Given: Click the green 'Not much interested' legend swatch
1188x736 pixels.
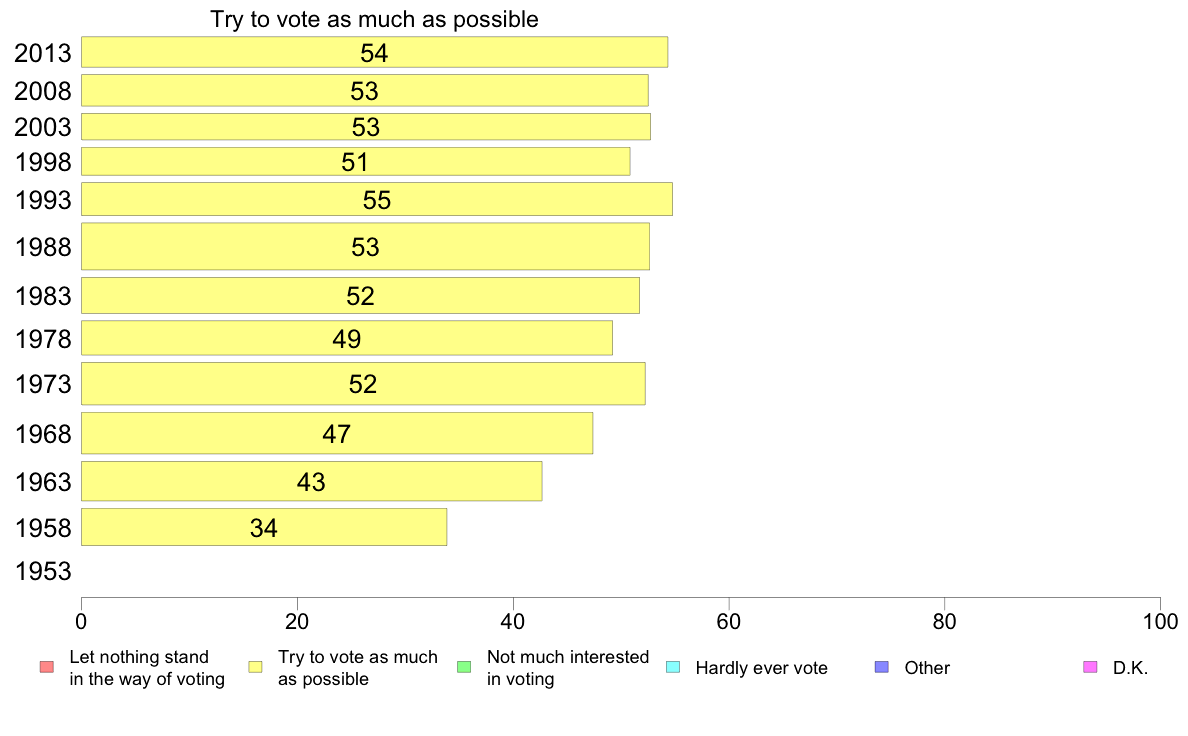Looking at the screenshot, I should click(x=464, y=667).
